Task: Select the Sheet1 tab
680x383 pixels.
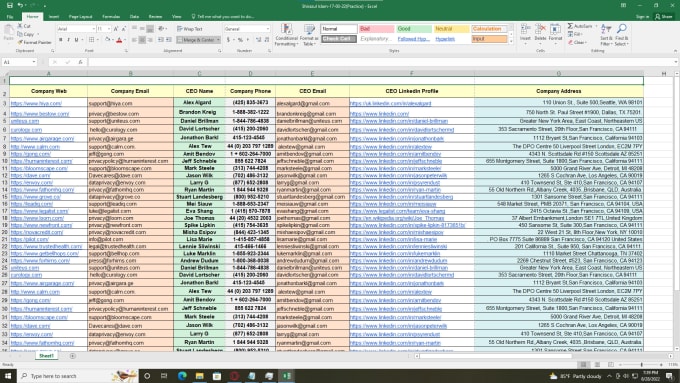Action: pos(46,356)
